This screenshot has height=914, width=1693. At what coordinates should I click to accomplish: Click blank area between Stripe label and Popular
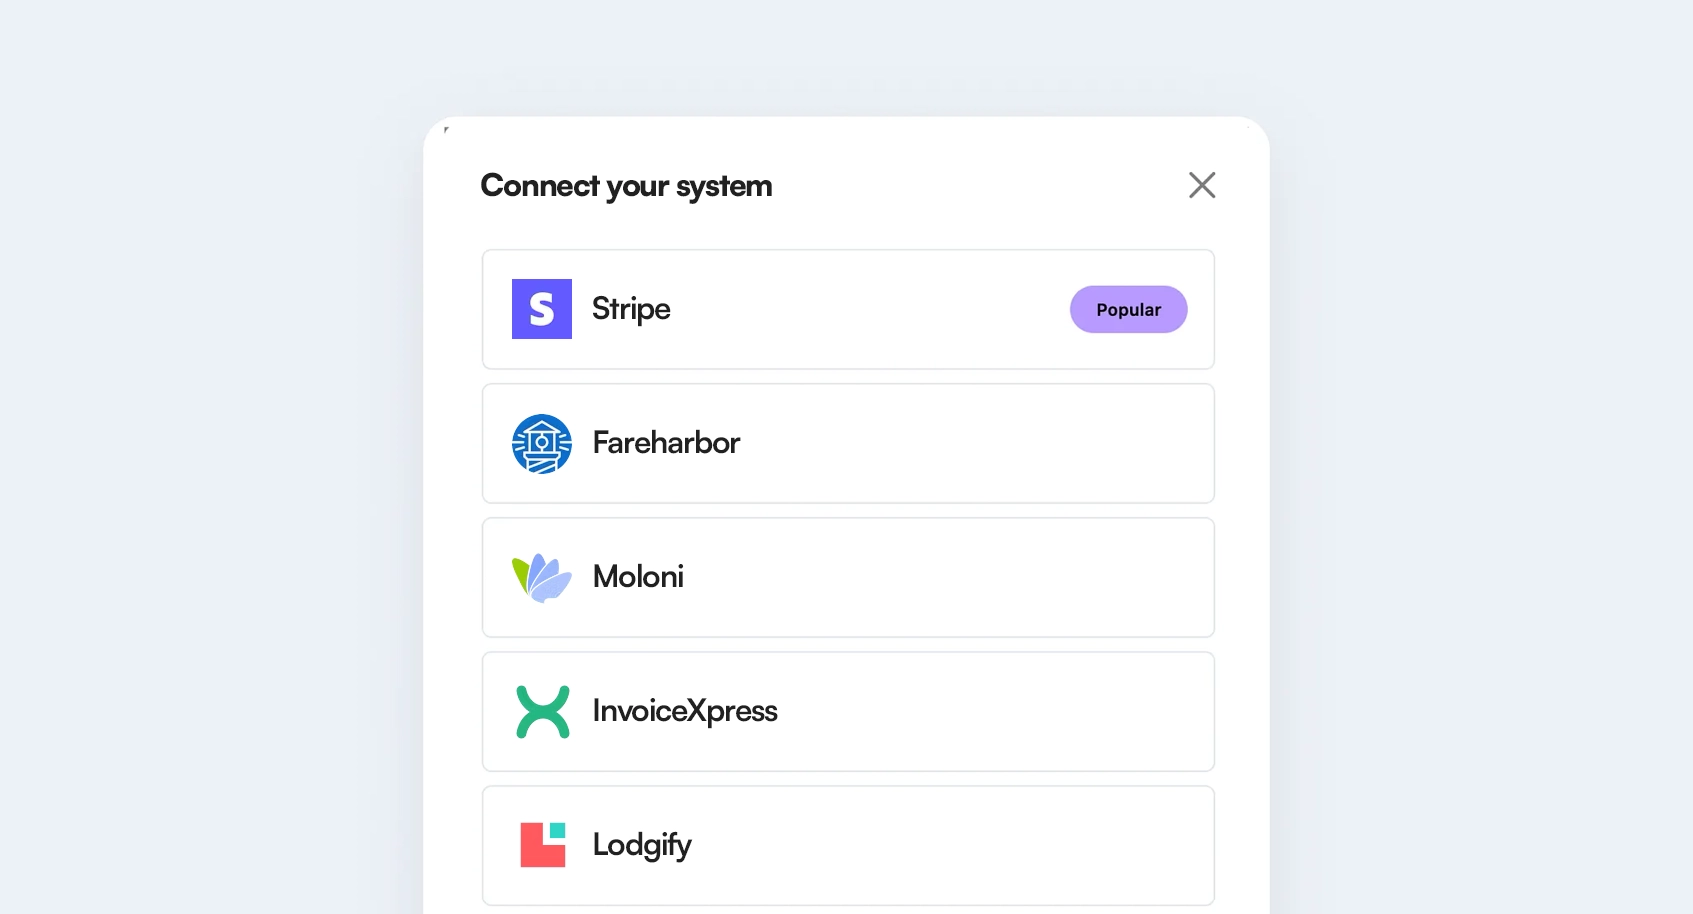[870, 309]
